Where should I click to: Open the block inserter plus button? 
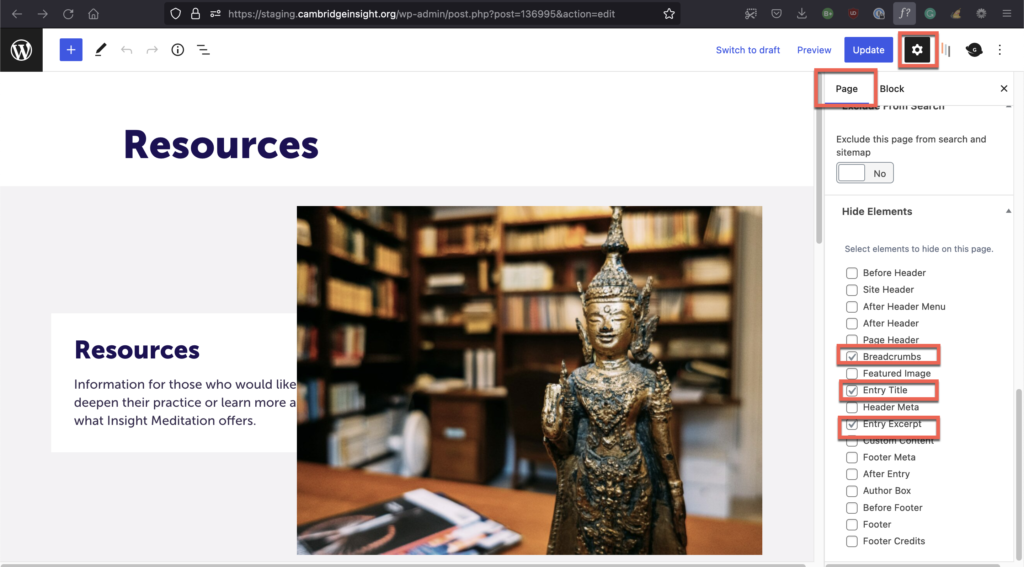point(71,50)
